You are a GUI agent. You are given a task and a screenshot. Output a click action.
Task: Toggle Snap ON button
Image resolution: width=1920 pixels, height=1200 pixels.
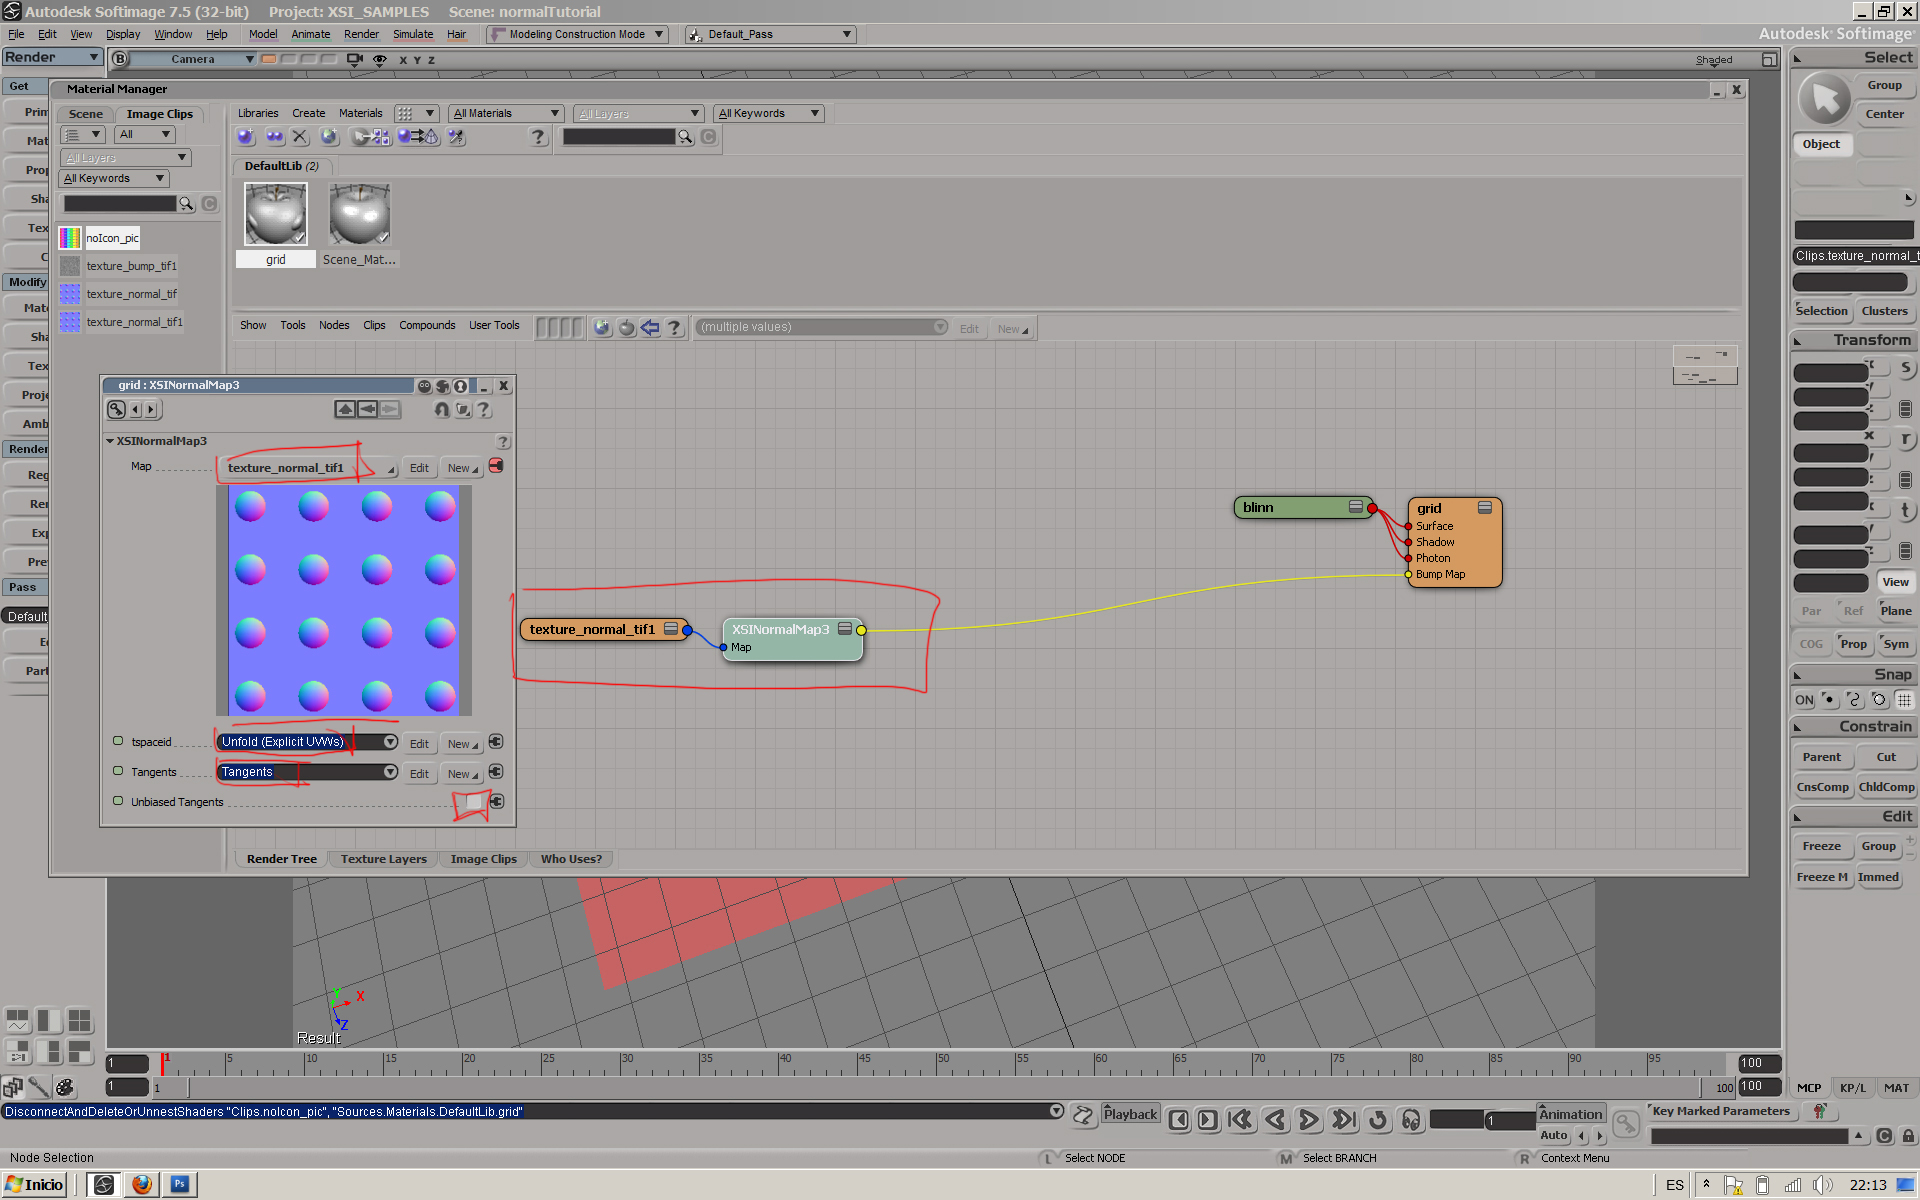pyautogui.click(x=1804, y=700)
